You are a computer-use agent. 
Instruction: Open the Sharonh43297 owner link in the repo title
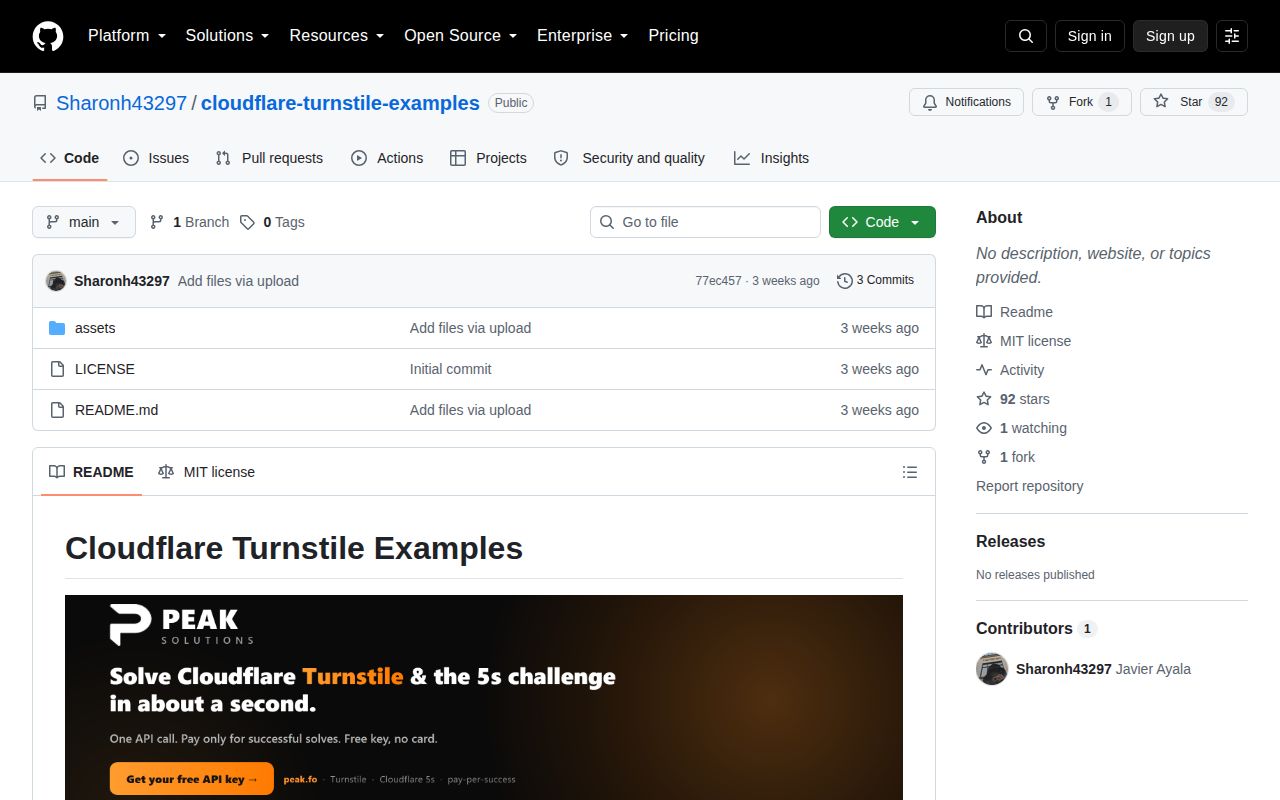pyautogui.click(x=122, y=103)
